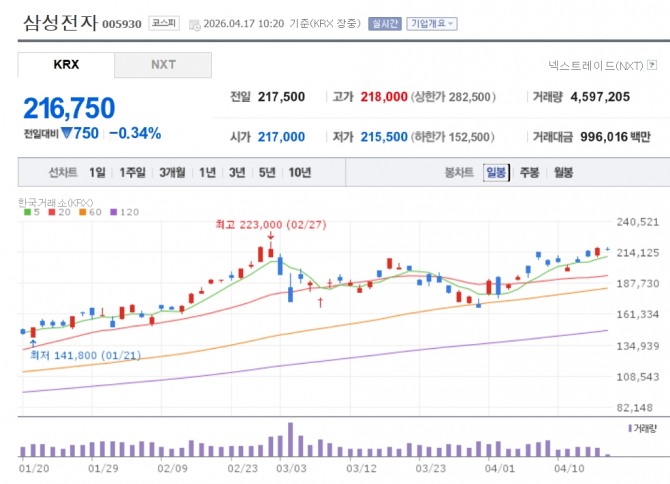The image size is (670, 484).
Task: Select the 1일 line chart period
Action: pos(97,172)
